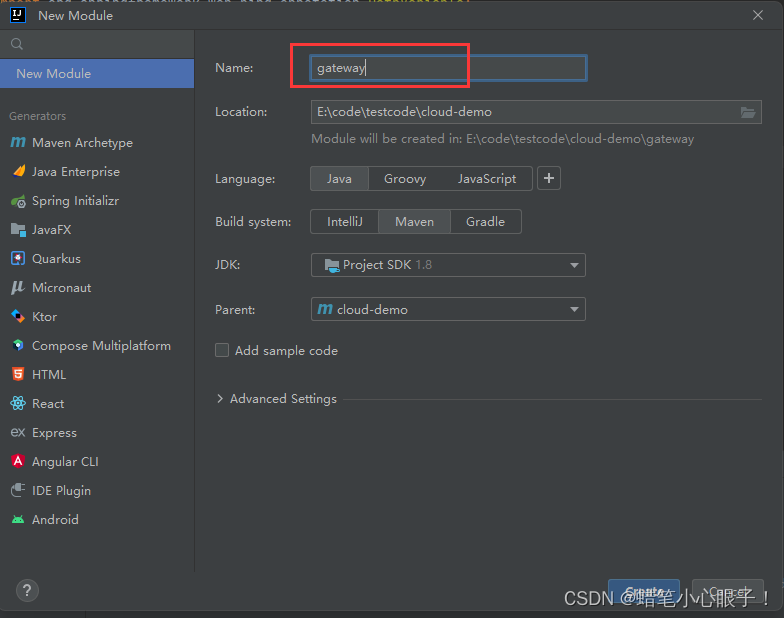
Task: Choose Maven build system
Action: [x=414, y=222]
